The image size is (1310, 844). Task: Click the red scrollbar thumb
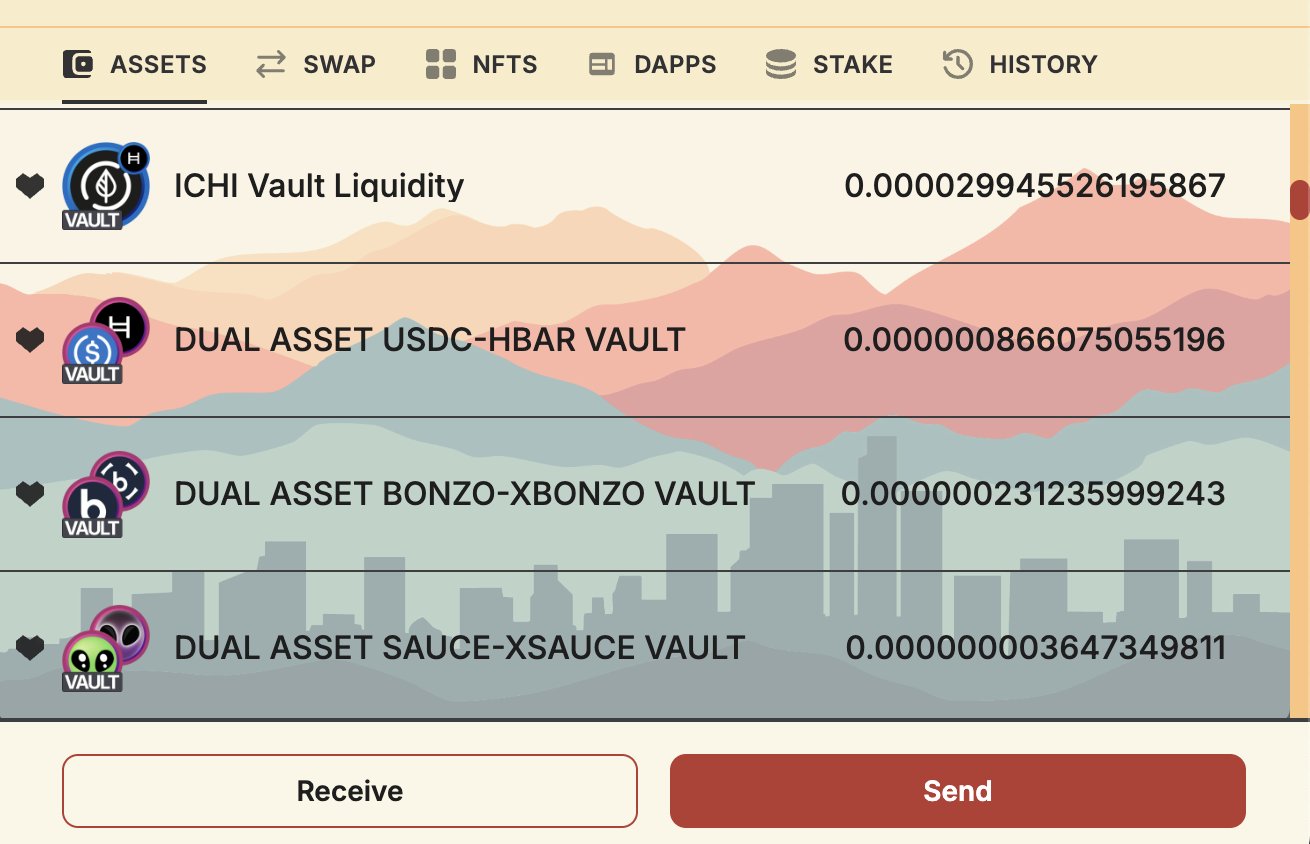point(1299,199)
